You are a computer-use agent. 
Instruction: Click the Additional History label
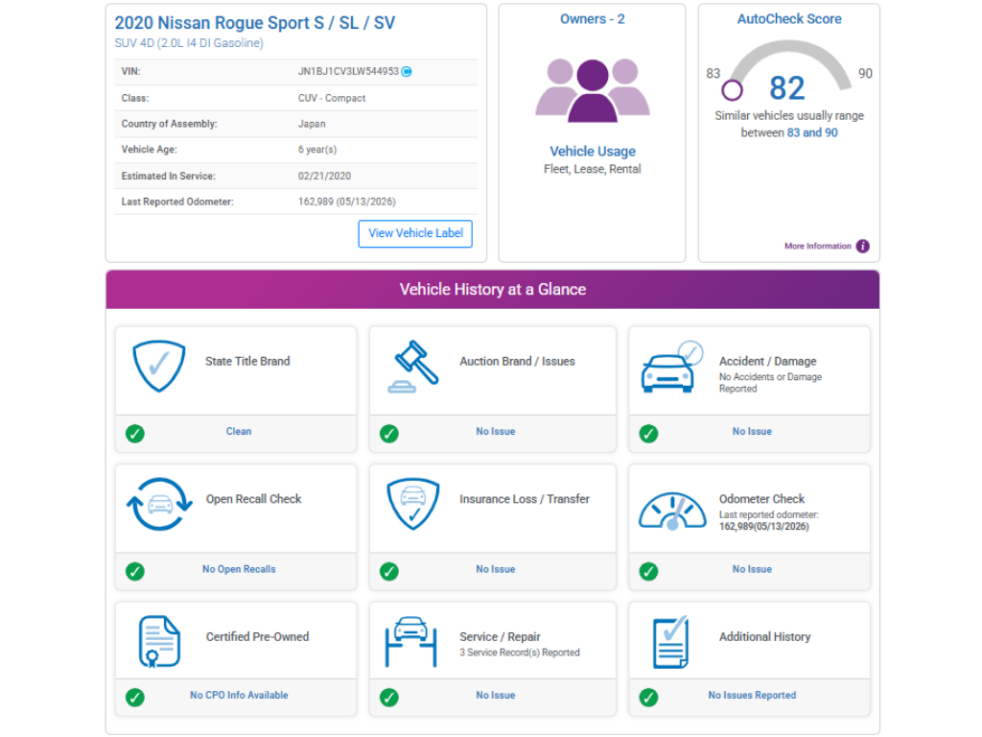click(x=765, y=637)
